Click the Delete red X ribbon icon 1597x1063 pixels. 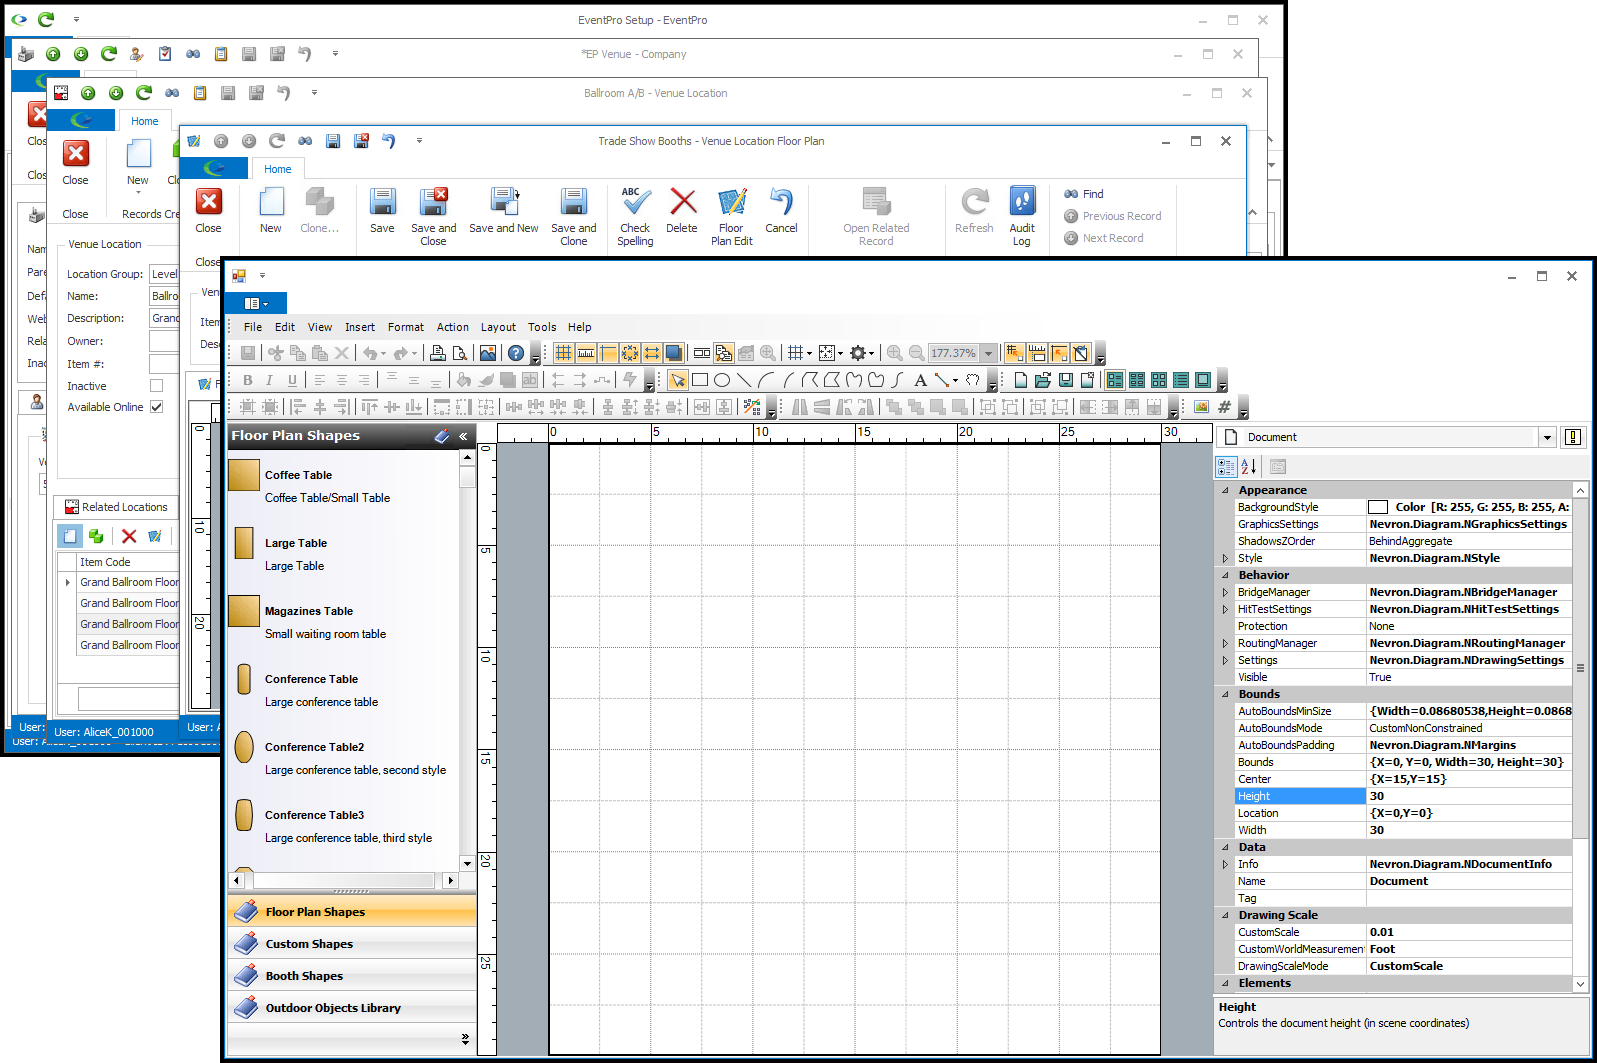(682, 210)
